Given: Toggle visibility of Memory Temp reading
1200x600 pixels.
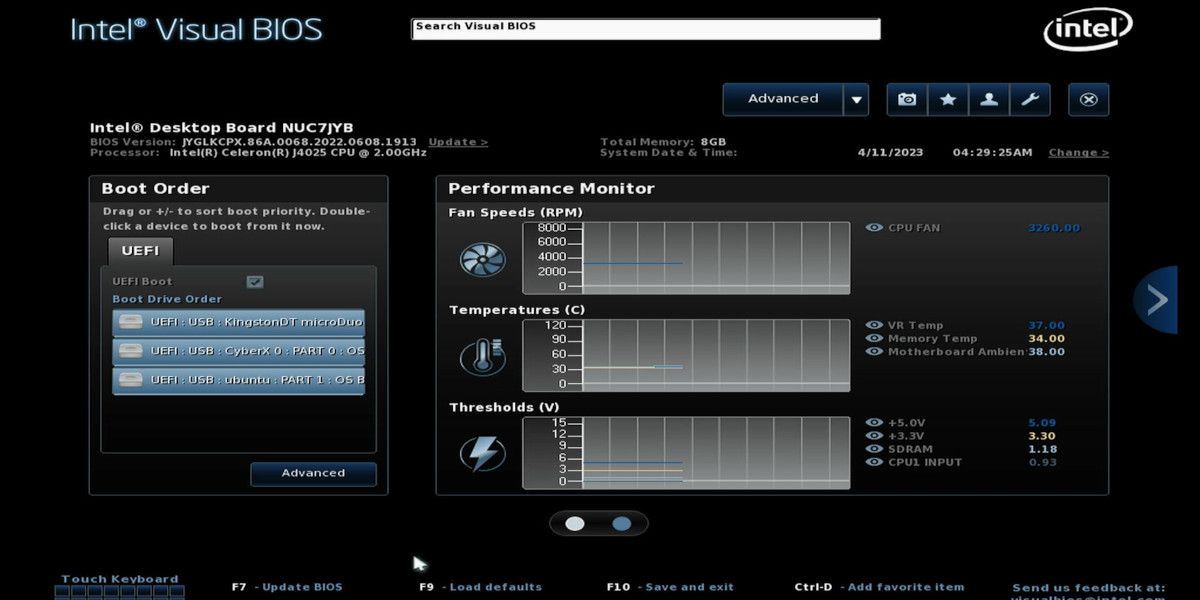Looking at the screenshot, I should click(x=873, y=338).
